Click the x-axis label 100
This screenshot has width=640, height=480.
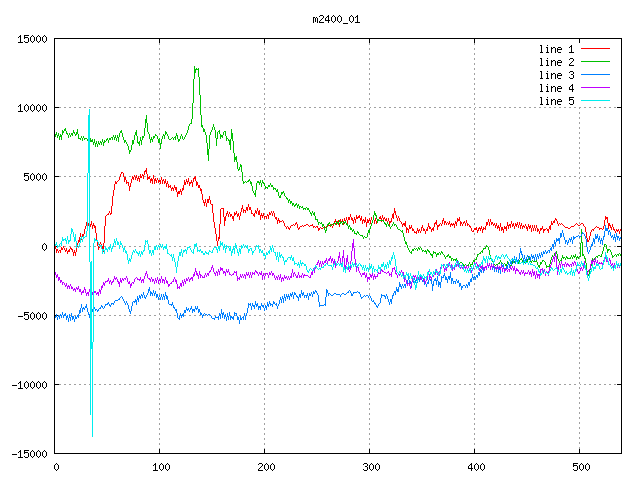click(161, 467)
